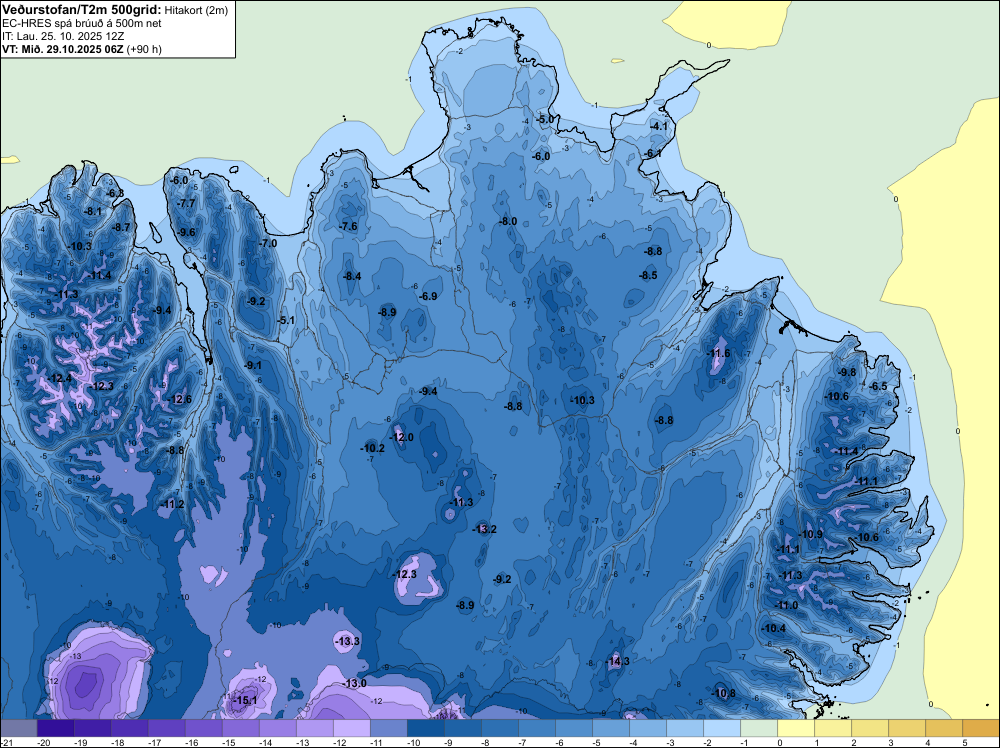The width and height of the screenshot is (1000, 748).
Task: Click the -6.5 temperature label
Action: 878,386
